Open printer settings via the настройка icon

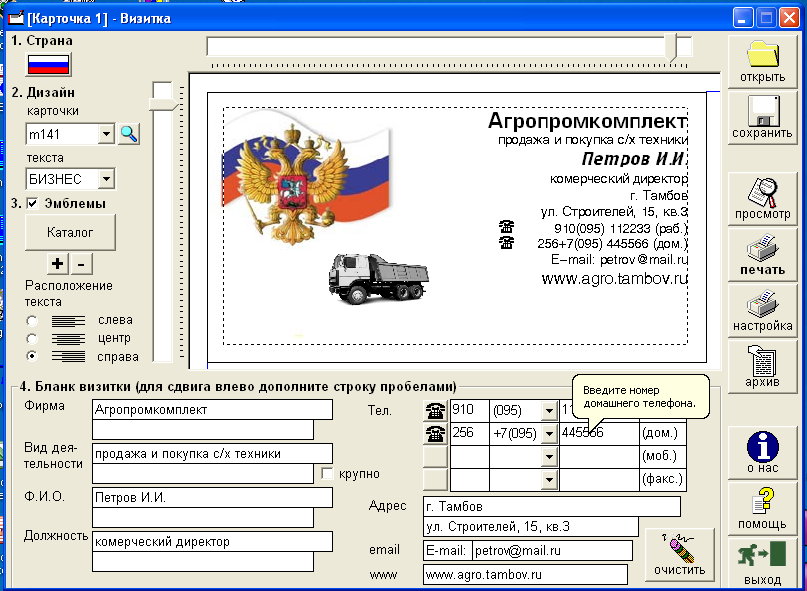762,310
